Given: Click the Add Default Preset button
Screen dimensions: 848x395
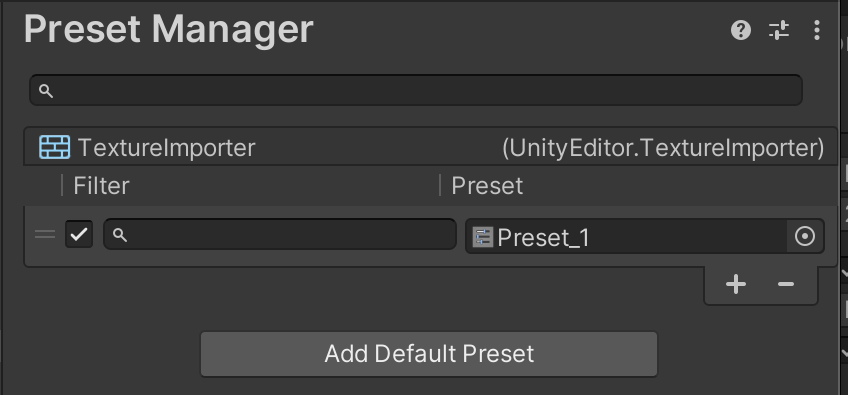Looking at the screenshot, I should (429, 354).
